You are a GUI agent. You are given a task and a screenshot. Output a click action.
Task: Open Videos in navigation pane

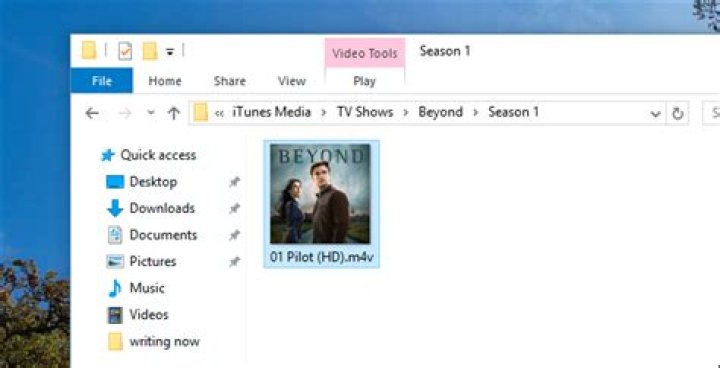[149, 315]
